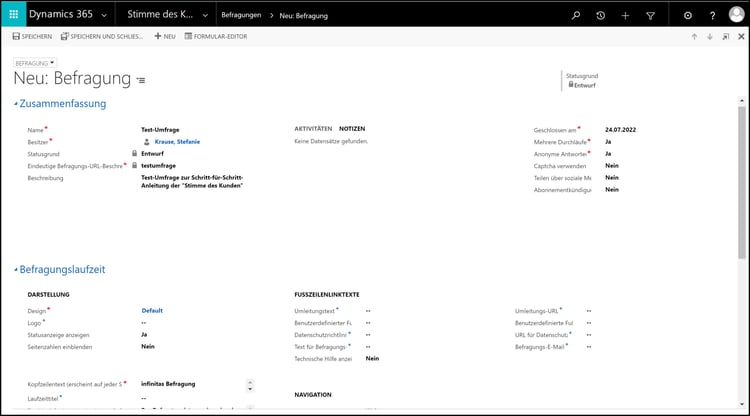Click the Name field Test-Umfrage
Image resolution: width=750 pixels, height=416 pixels.
pos(160,130)
